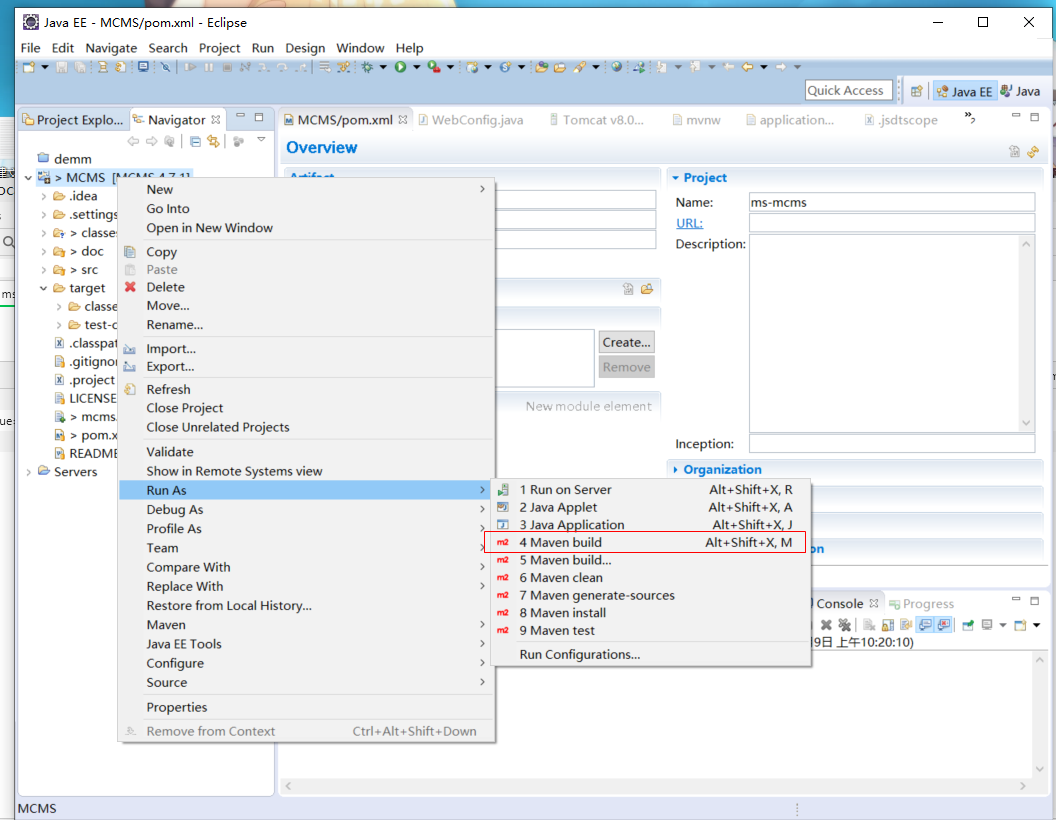The image size is (1056, 820).
Task: Click the Open Console icon in Console toolbar
Action: (1020, 625)
